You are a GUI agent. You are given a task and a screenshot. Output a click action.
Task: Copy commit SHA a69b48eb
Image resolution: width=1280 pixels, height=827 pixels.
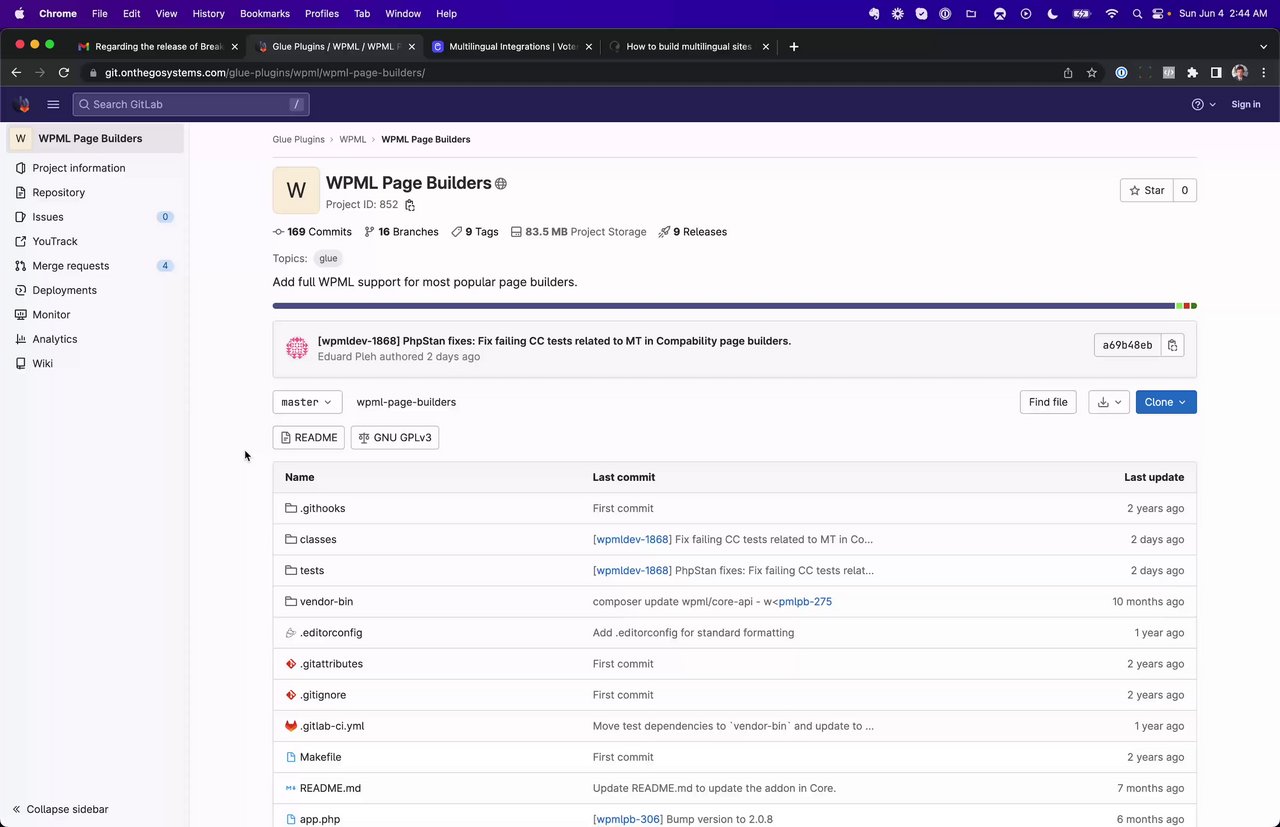click(x=1173, y=345)
